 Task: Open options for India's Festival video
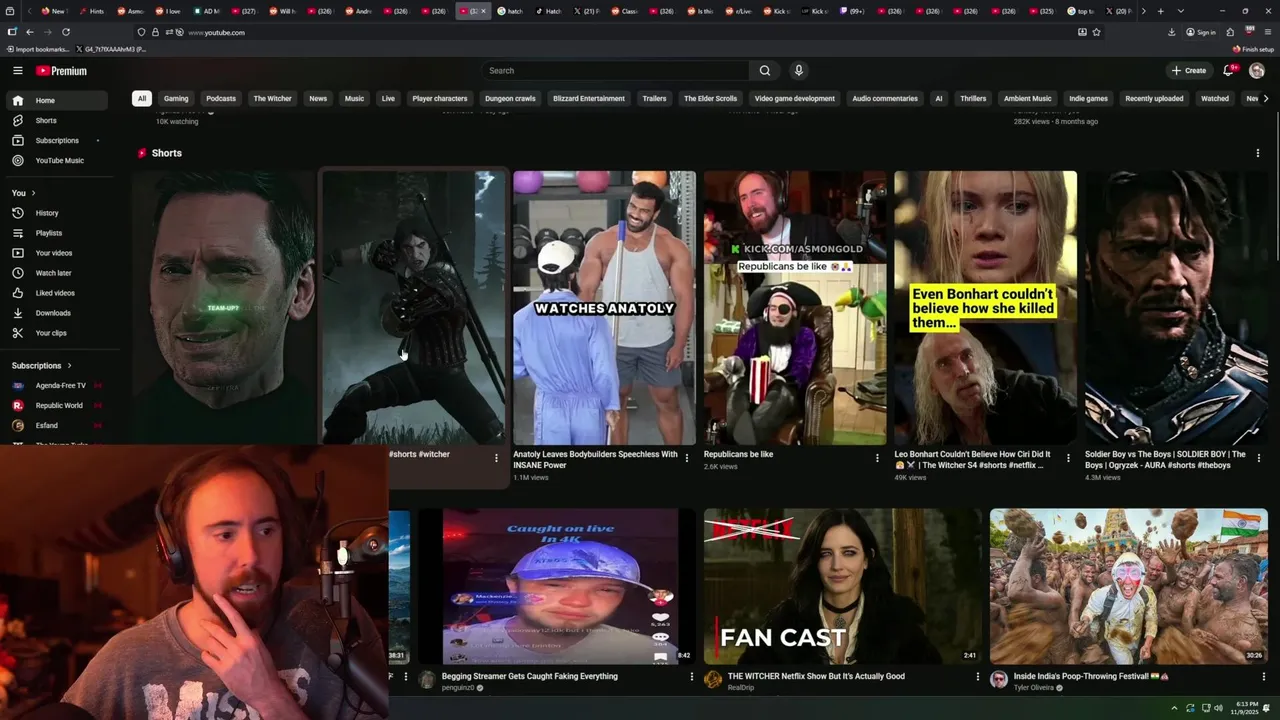(x=1264, y=677)
